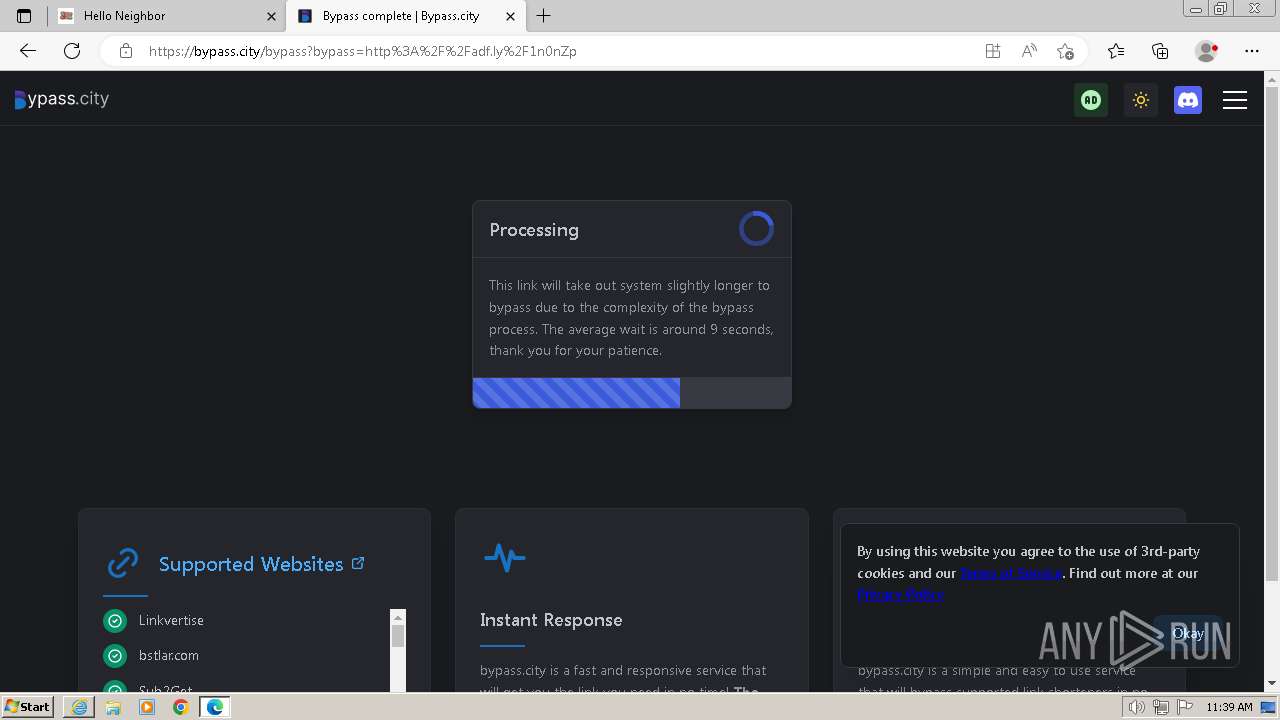The height and width of the screenshot is (720, 1280).
Task: Toggle light theme with sun icon
Action: pyautogui.click(x=1140, y=99)
